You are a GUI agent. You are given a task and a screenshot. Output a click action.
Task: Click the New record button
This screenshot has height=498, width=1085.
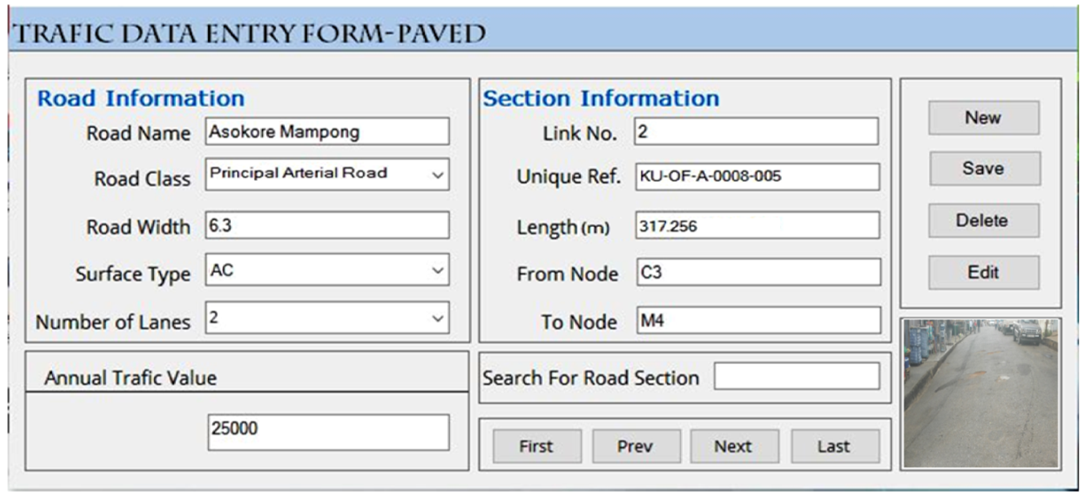(x=983, y=118)
